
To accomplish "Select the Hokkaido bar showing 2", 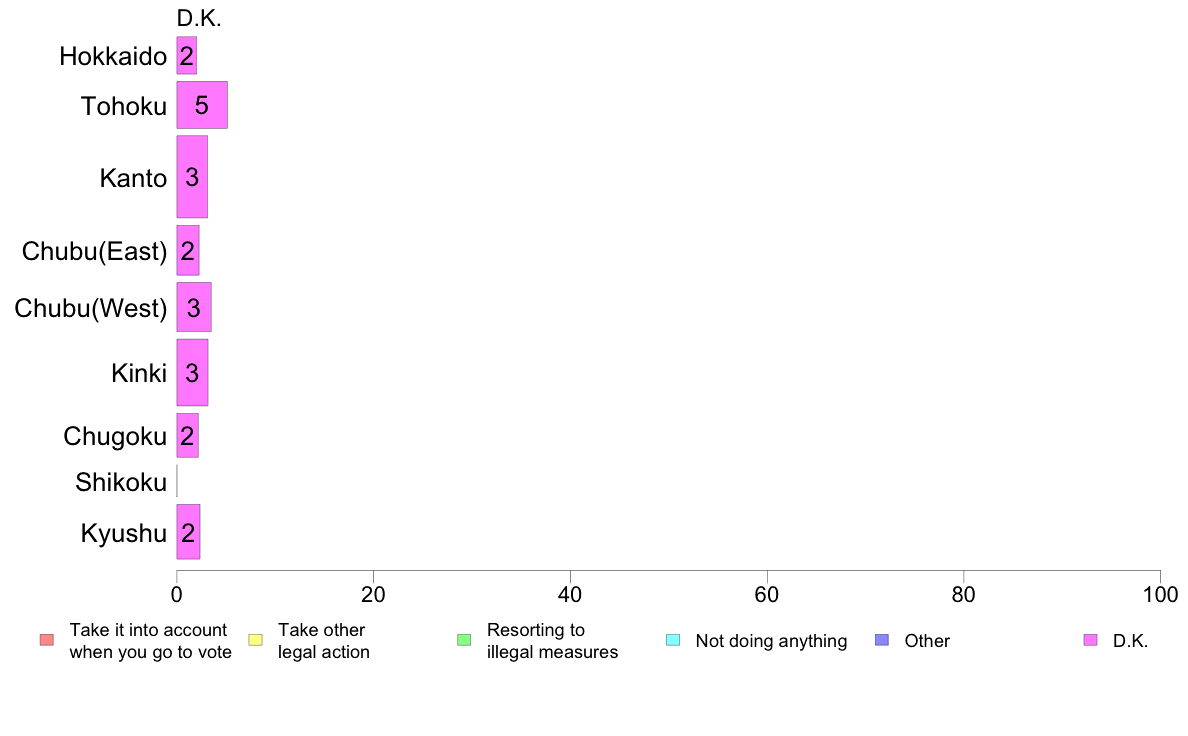I will (x=187, y=55).
